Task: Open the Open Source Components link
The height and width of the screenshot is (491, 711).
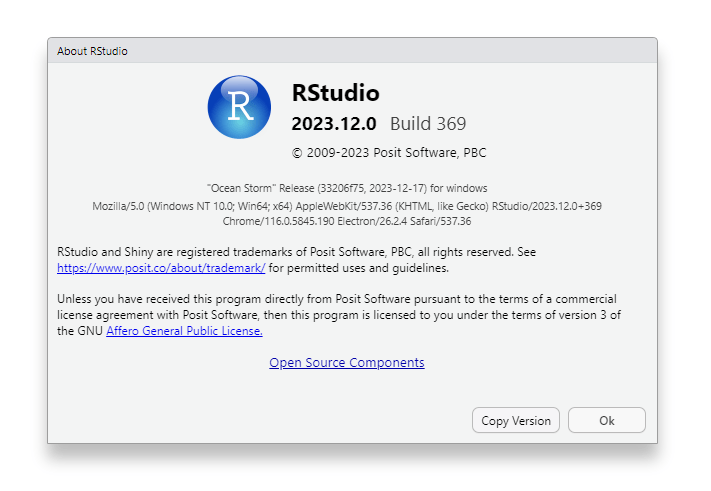Action: point(347,363)
